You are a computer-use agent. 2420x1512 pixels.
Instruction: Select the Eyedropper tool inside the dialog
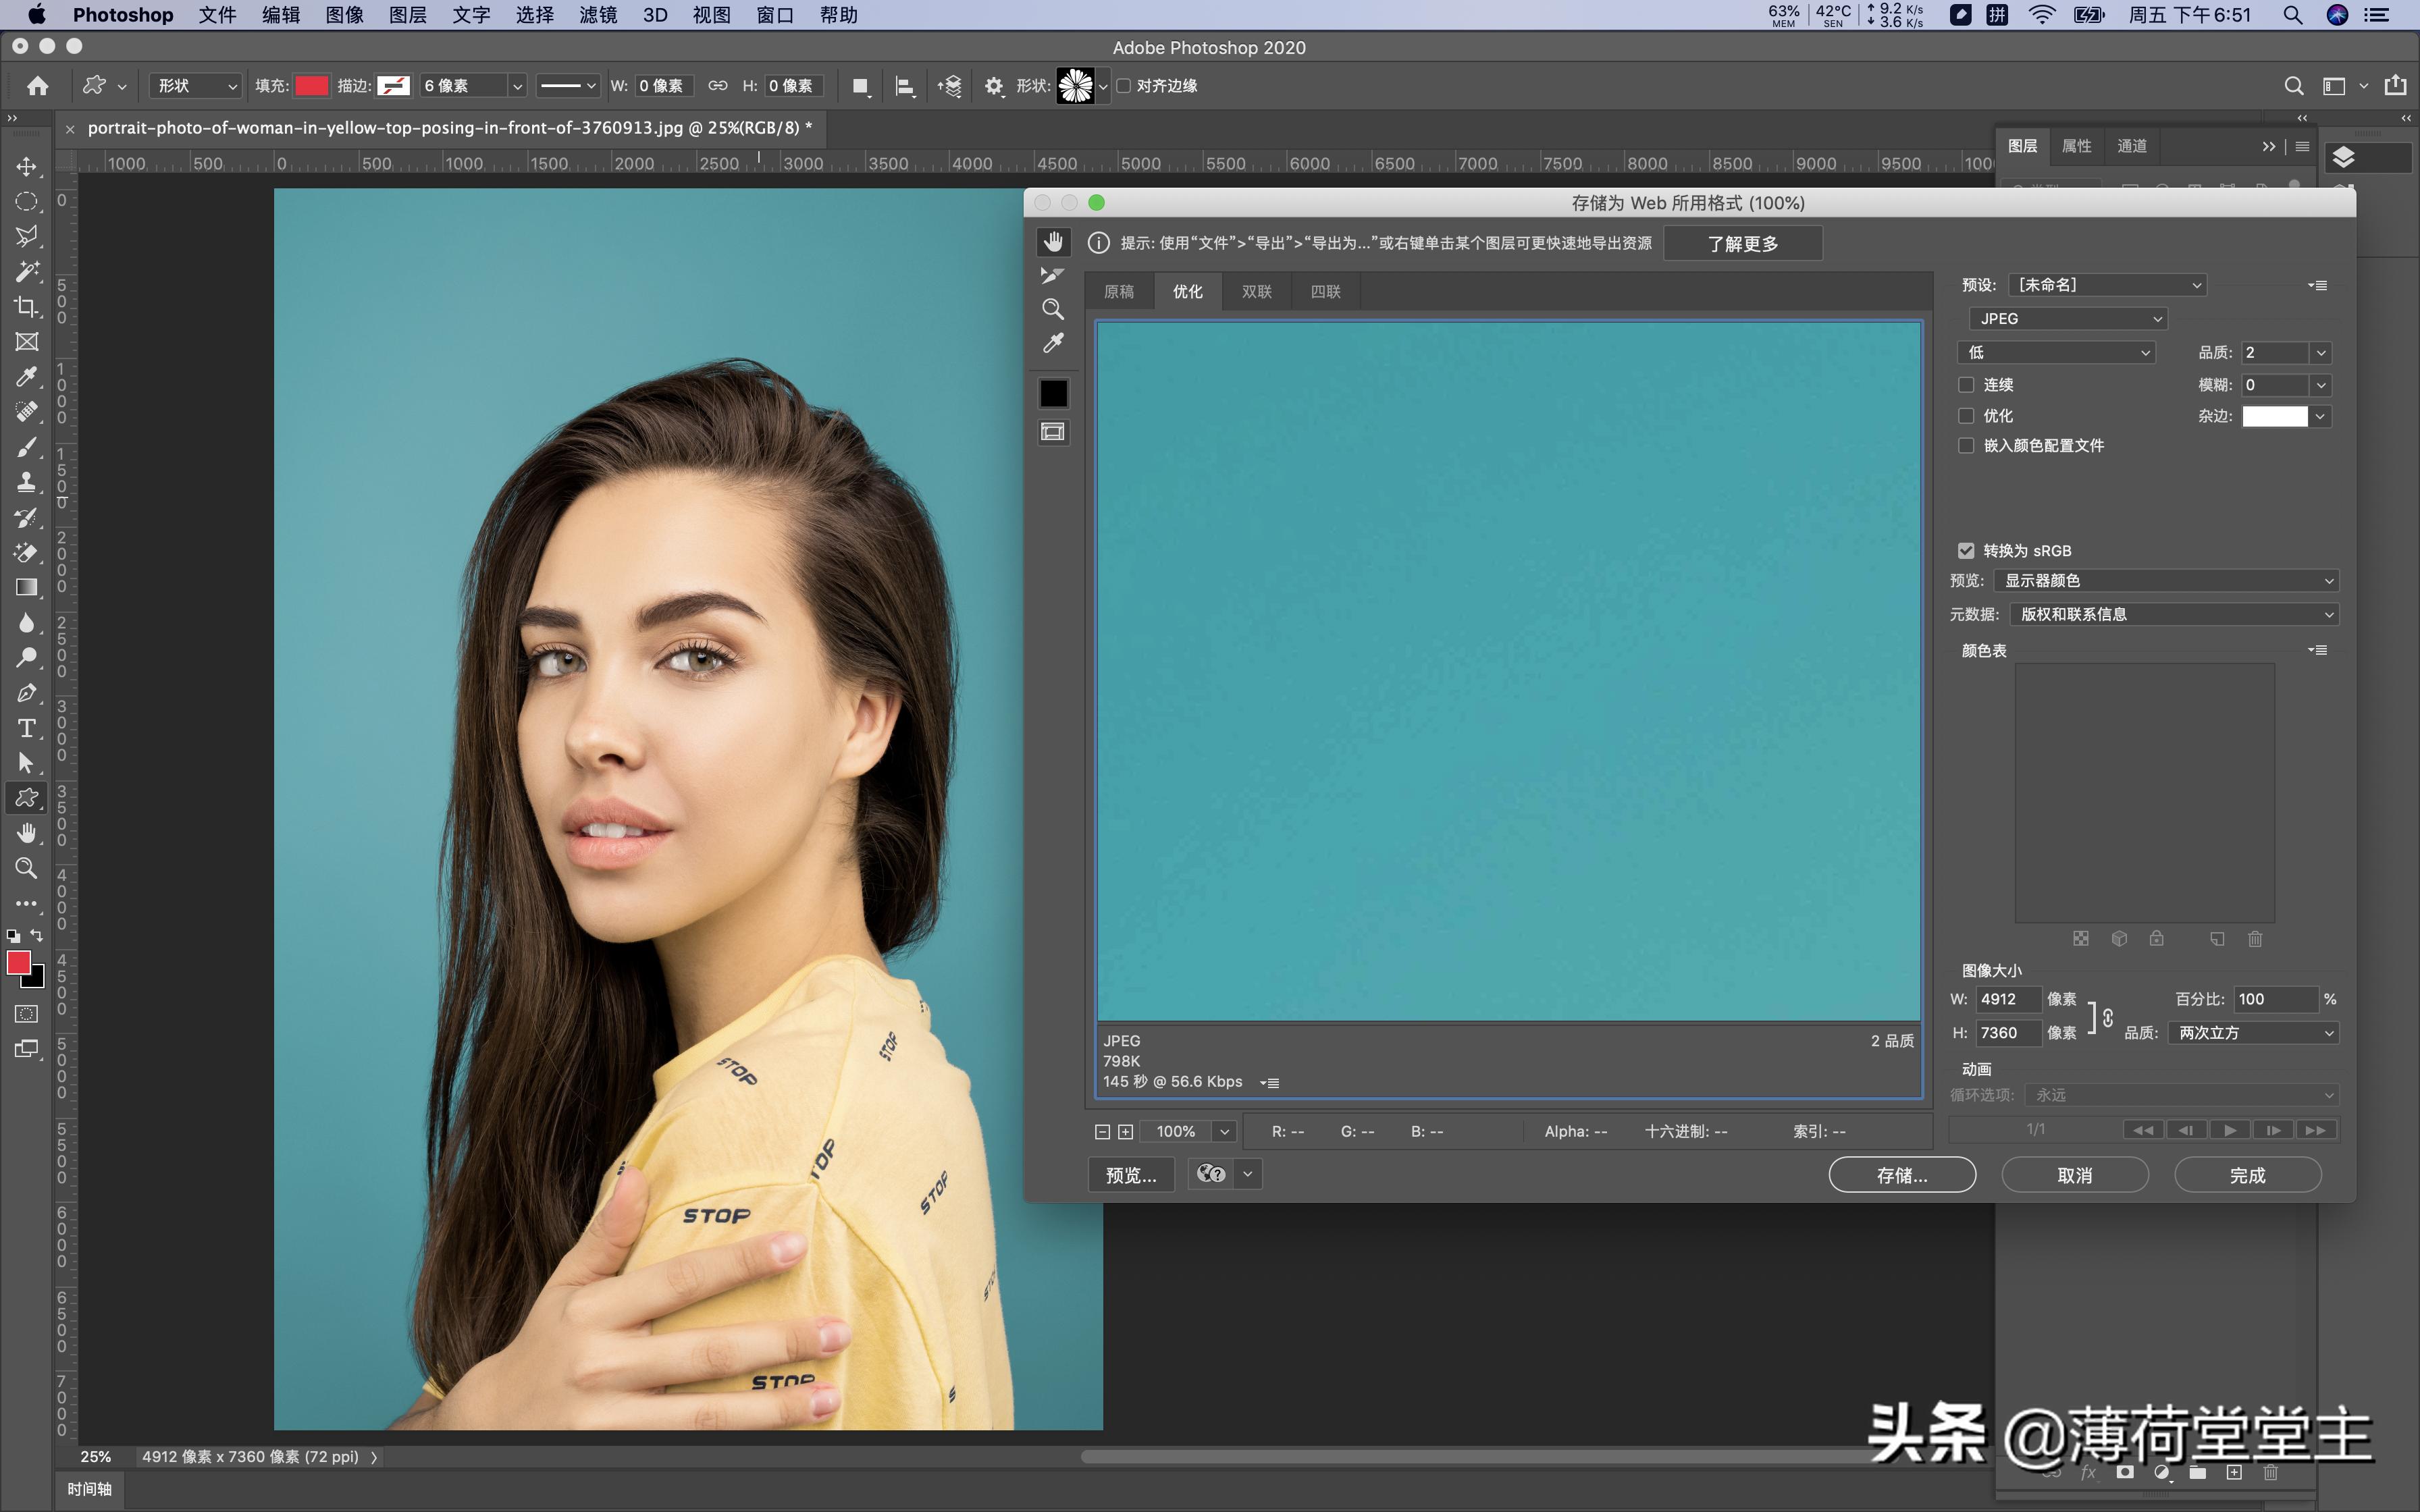[x=1052, y=343]
